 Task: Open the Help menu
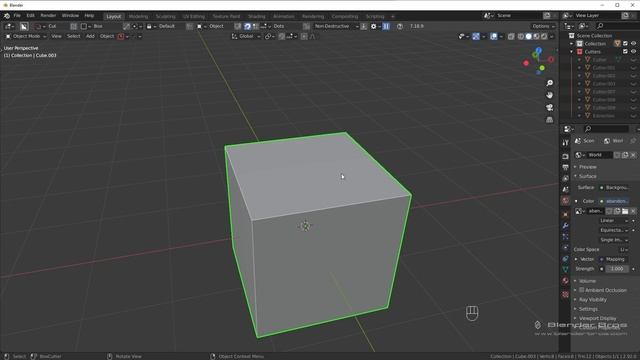(89, 16)
